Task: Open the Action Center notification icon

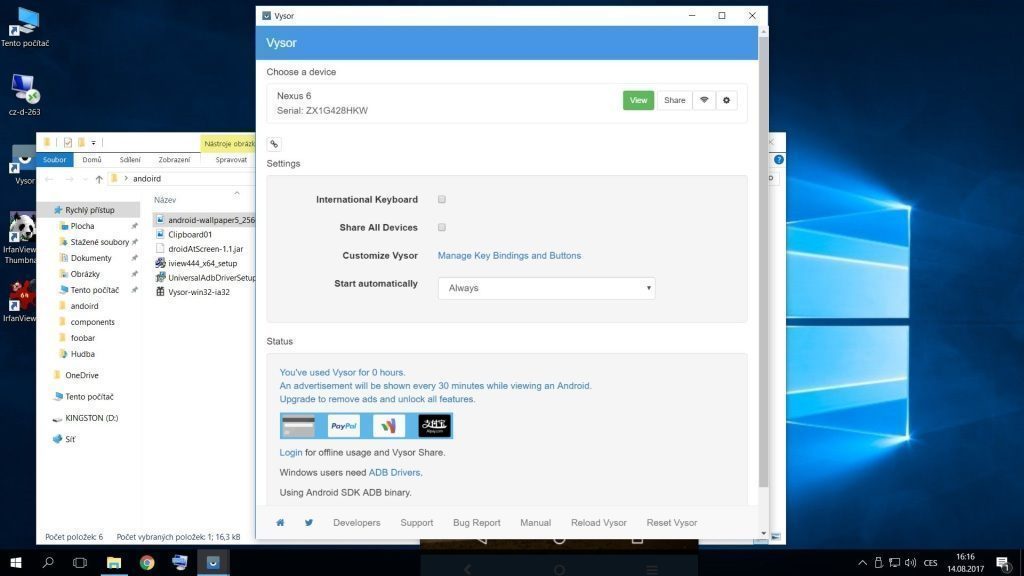Action: 1003,562
